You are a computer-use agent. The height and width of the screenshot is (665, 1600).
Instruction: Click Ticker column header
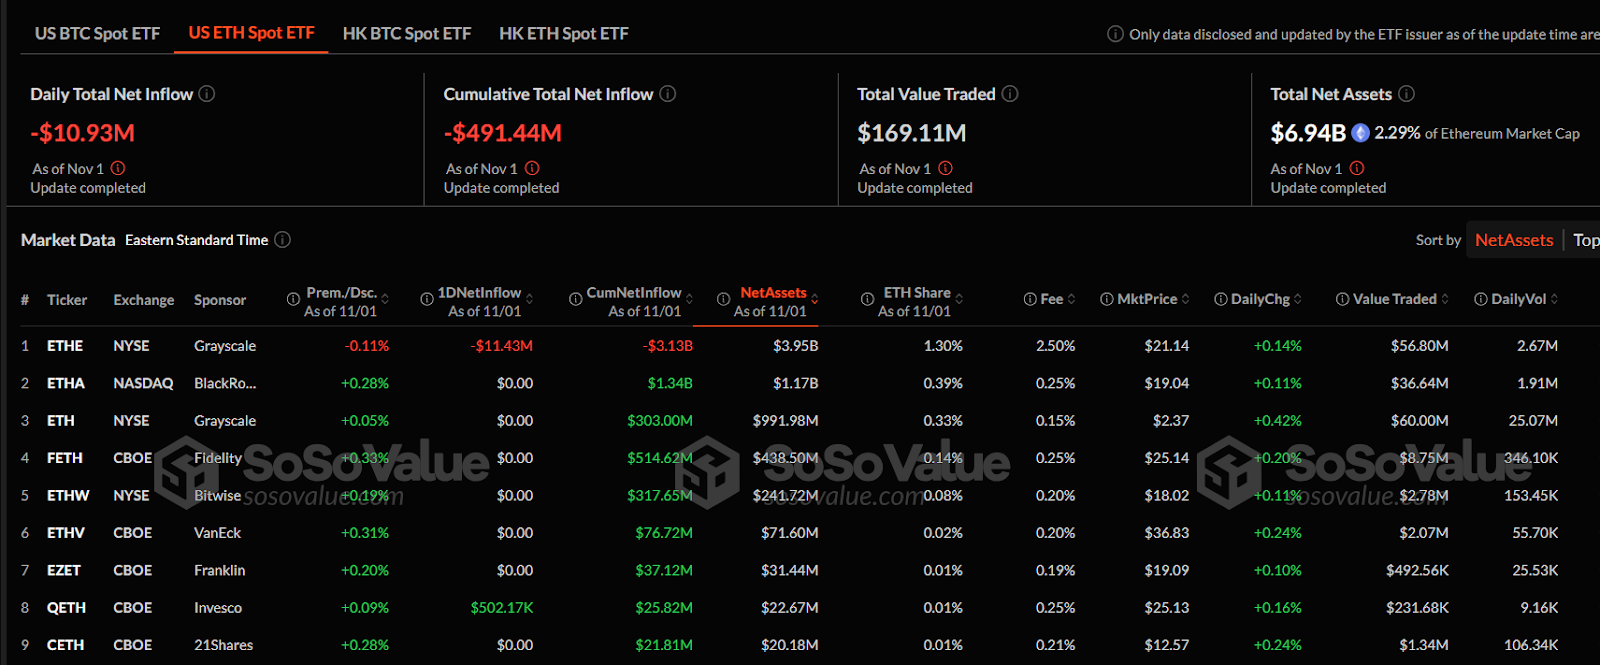pyautogui.click(x=67, y=300)
